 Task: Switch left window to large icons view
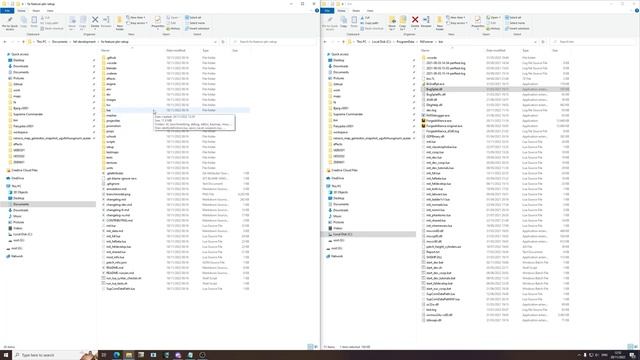[316, 347]
